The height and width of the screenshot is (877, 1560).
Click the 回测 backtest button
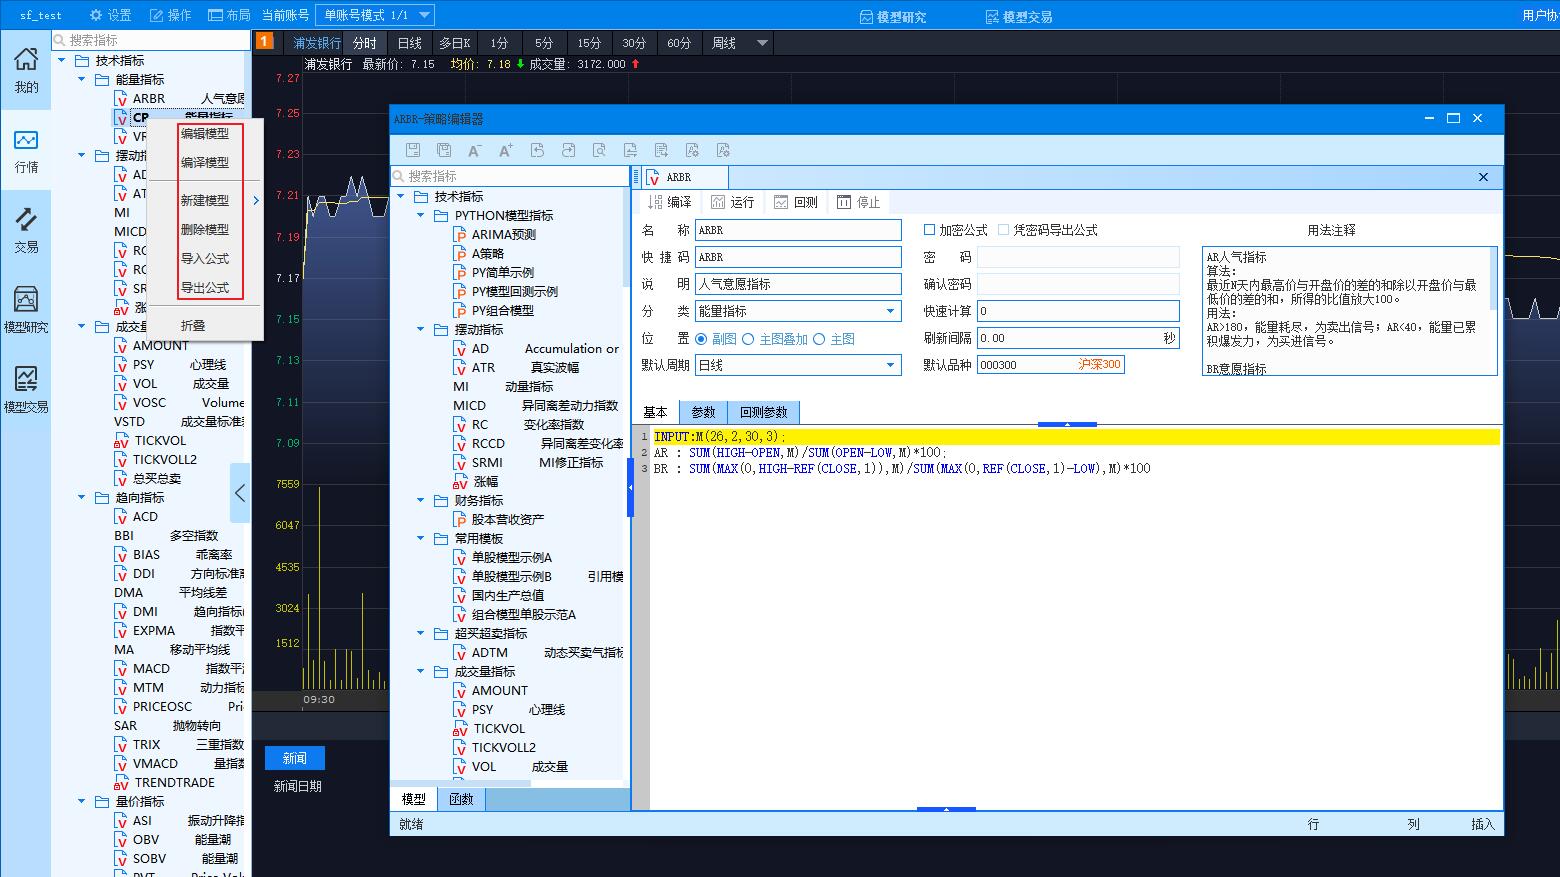point(795,202)
